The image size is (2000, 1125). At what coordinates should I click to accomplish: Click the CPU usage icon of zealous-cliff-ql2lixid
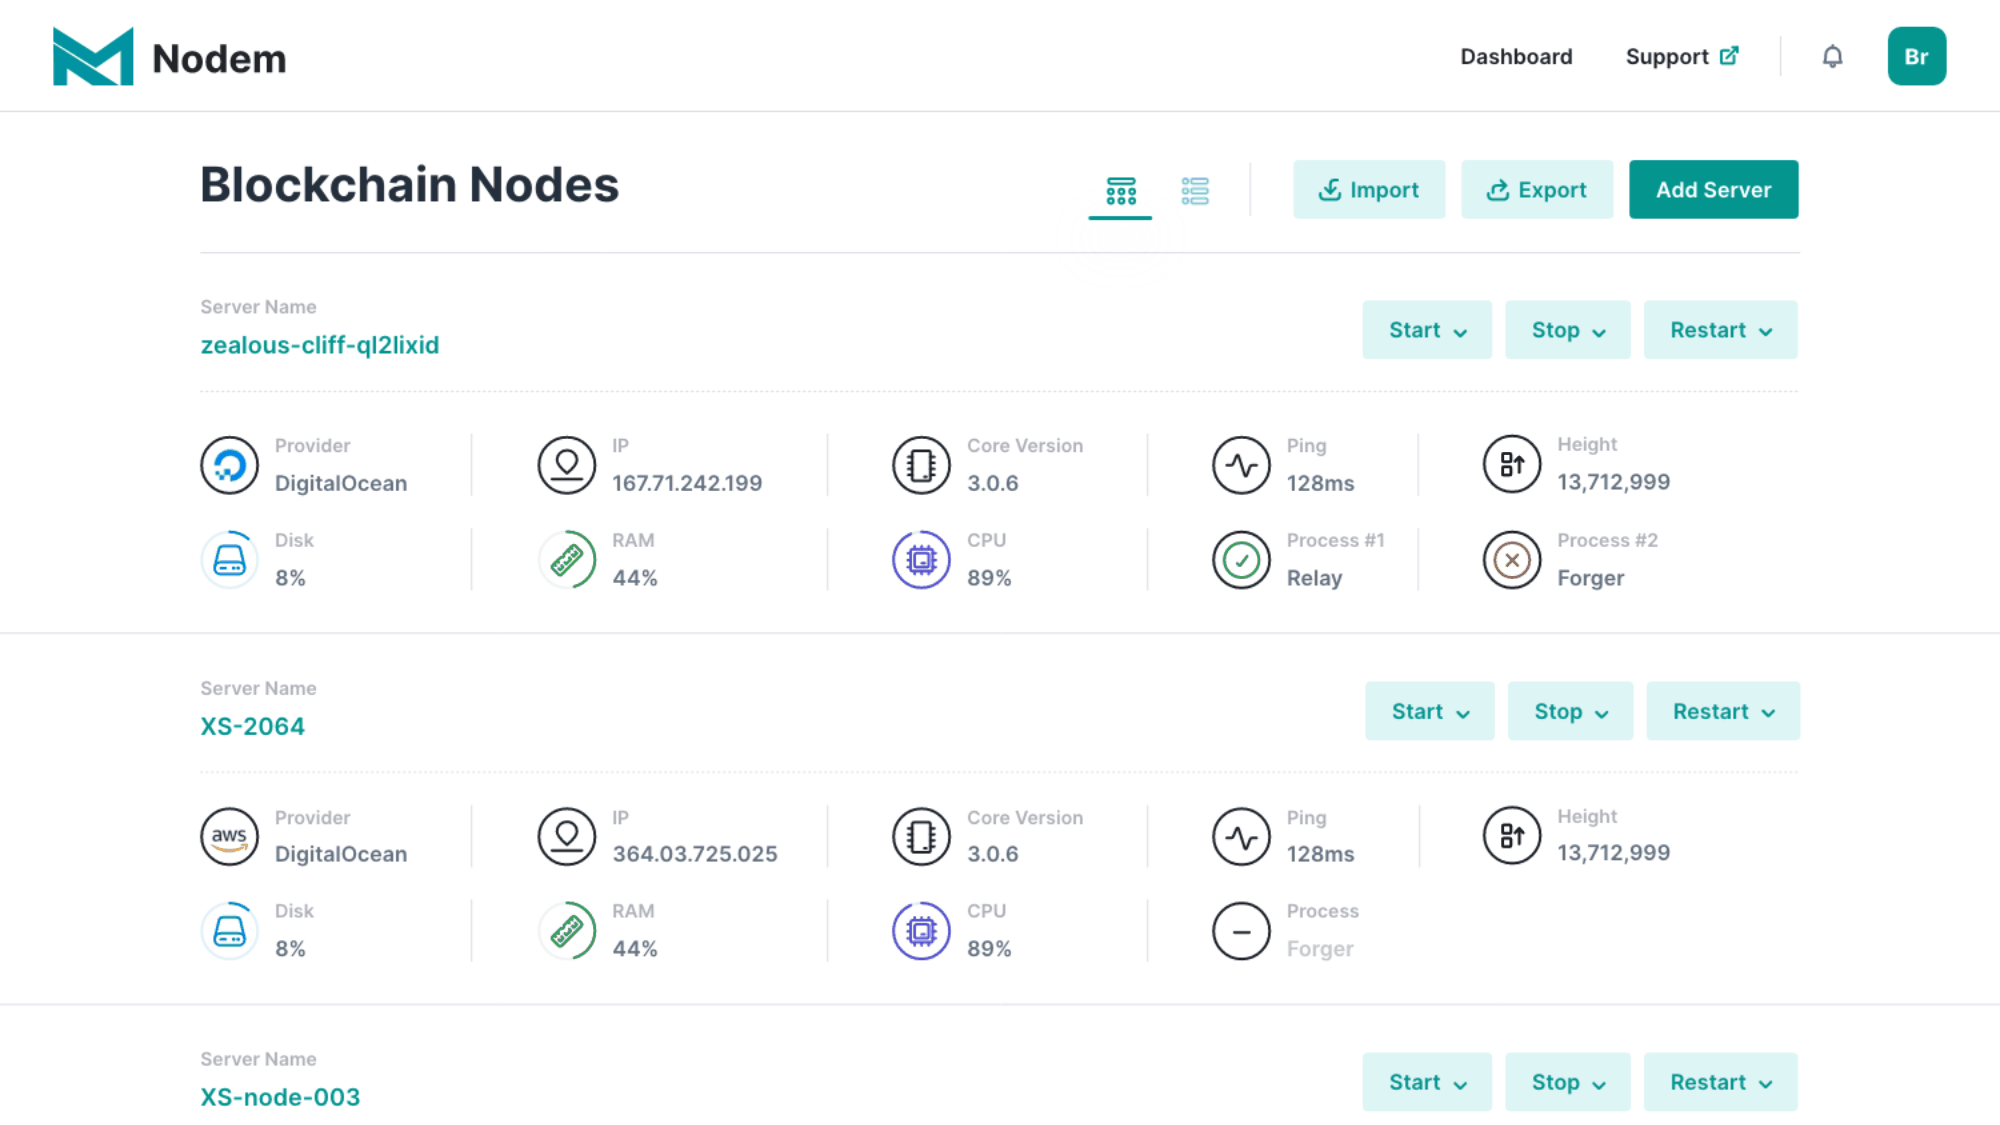tap(921, 560)
